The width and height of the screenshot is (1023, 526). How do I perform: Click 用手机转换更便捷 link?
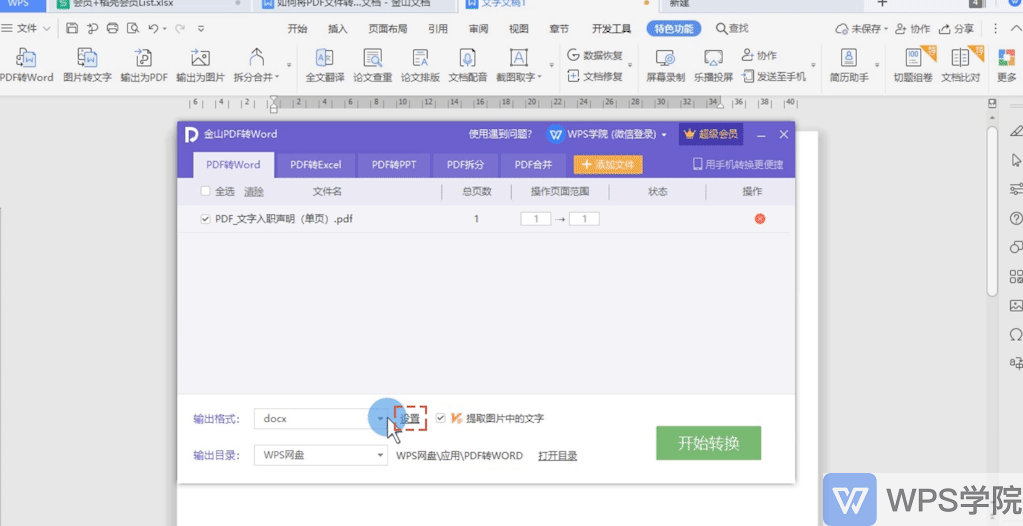pos(738,164)
